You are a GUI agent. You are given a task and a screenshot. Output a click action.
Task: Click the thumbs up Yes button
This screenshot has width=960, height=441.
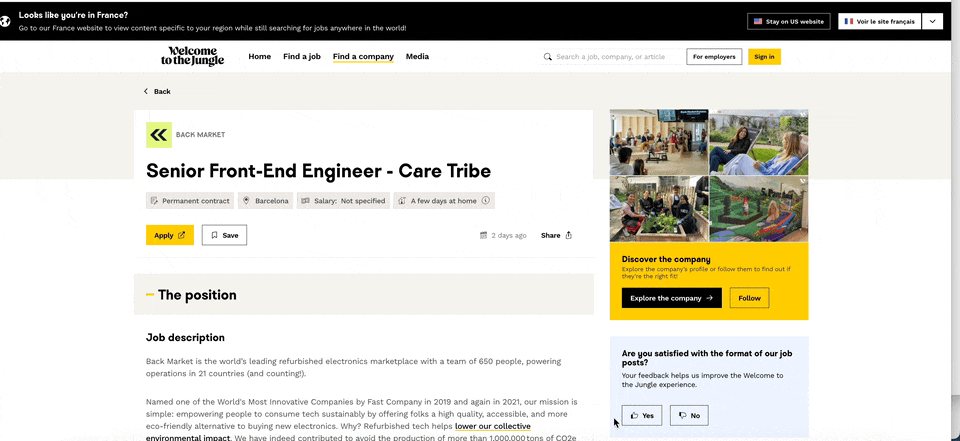(641, 415)
